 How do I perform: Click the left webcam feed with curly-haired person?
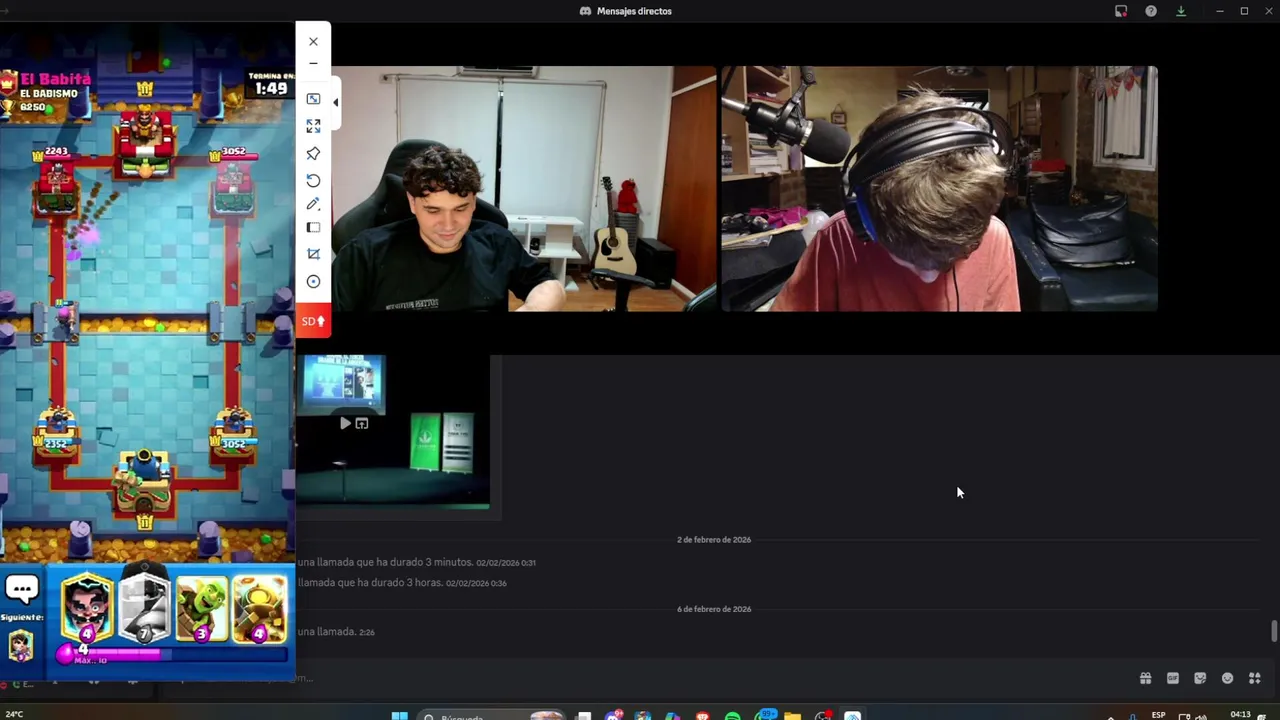[x=524, y=189]
